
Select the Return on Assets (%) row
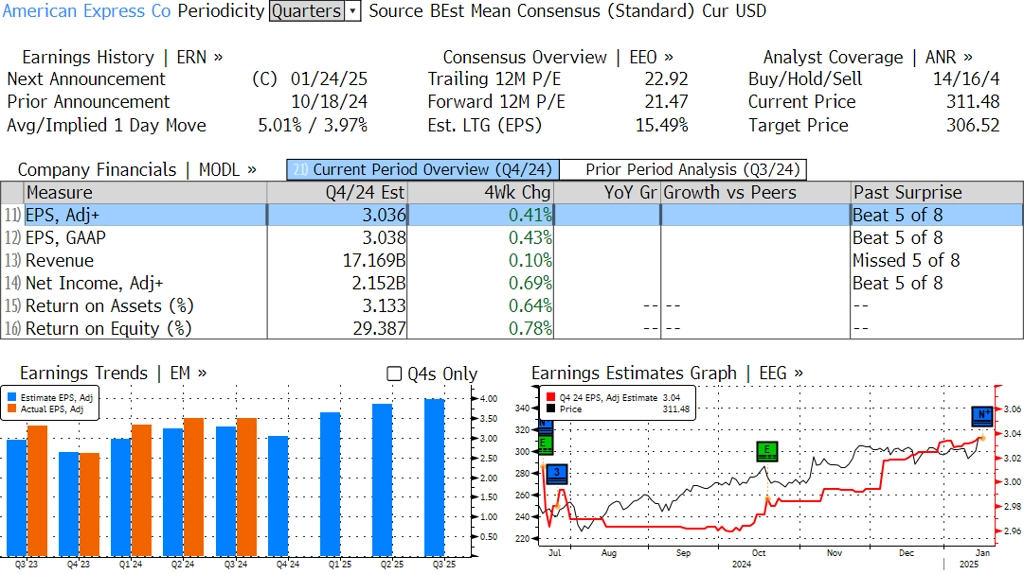coord(512,306)
